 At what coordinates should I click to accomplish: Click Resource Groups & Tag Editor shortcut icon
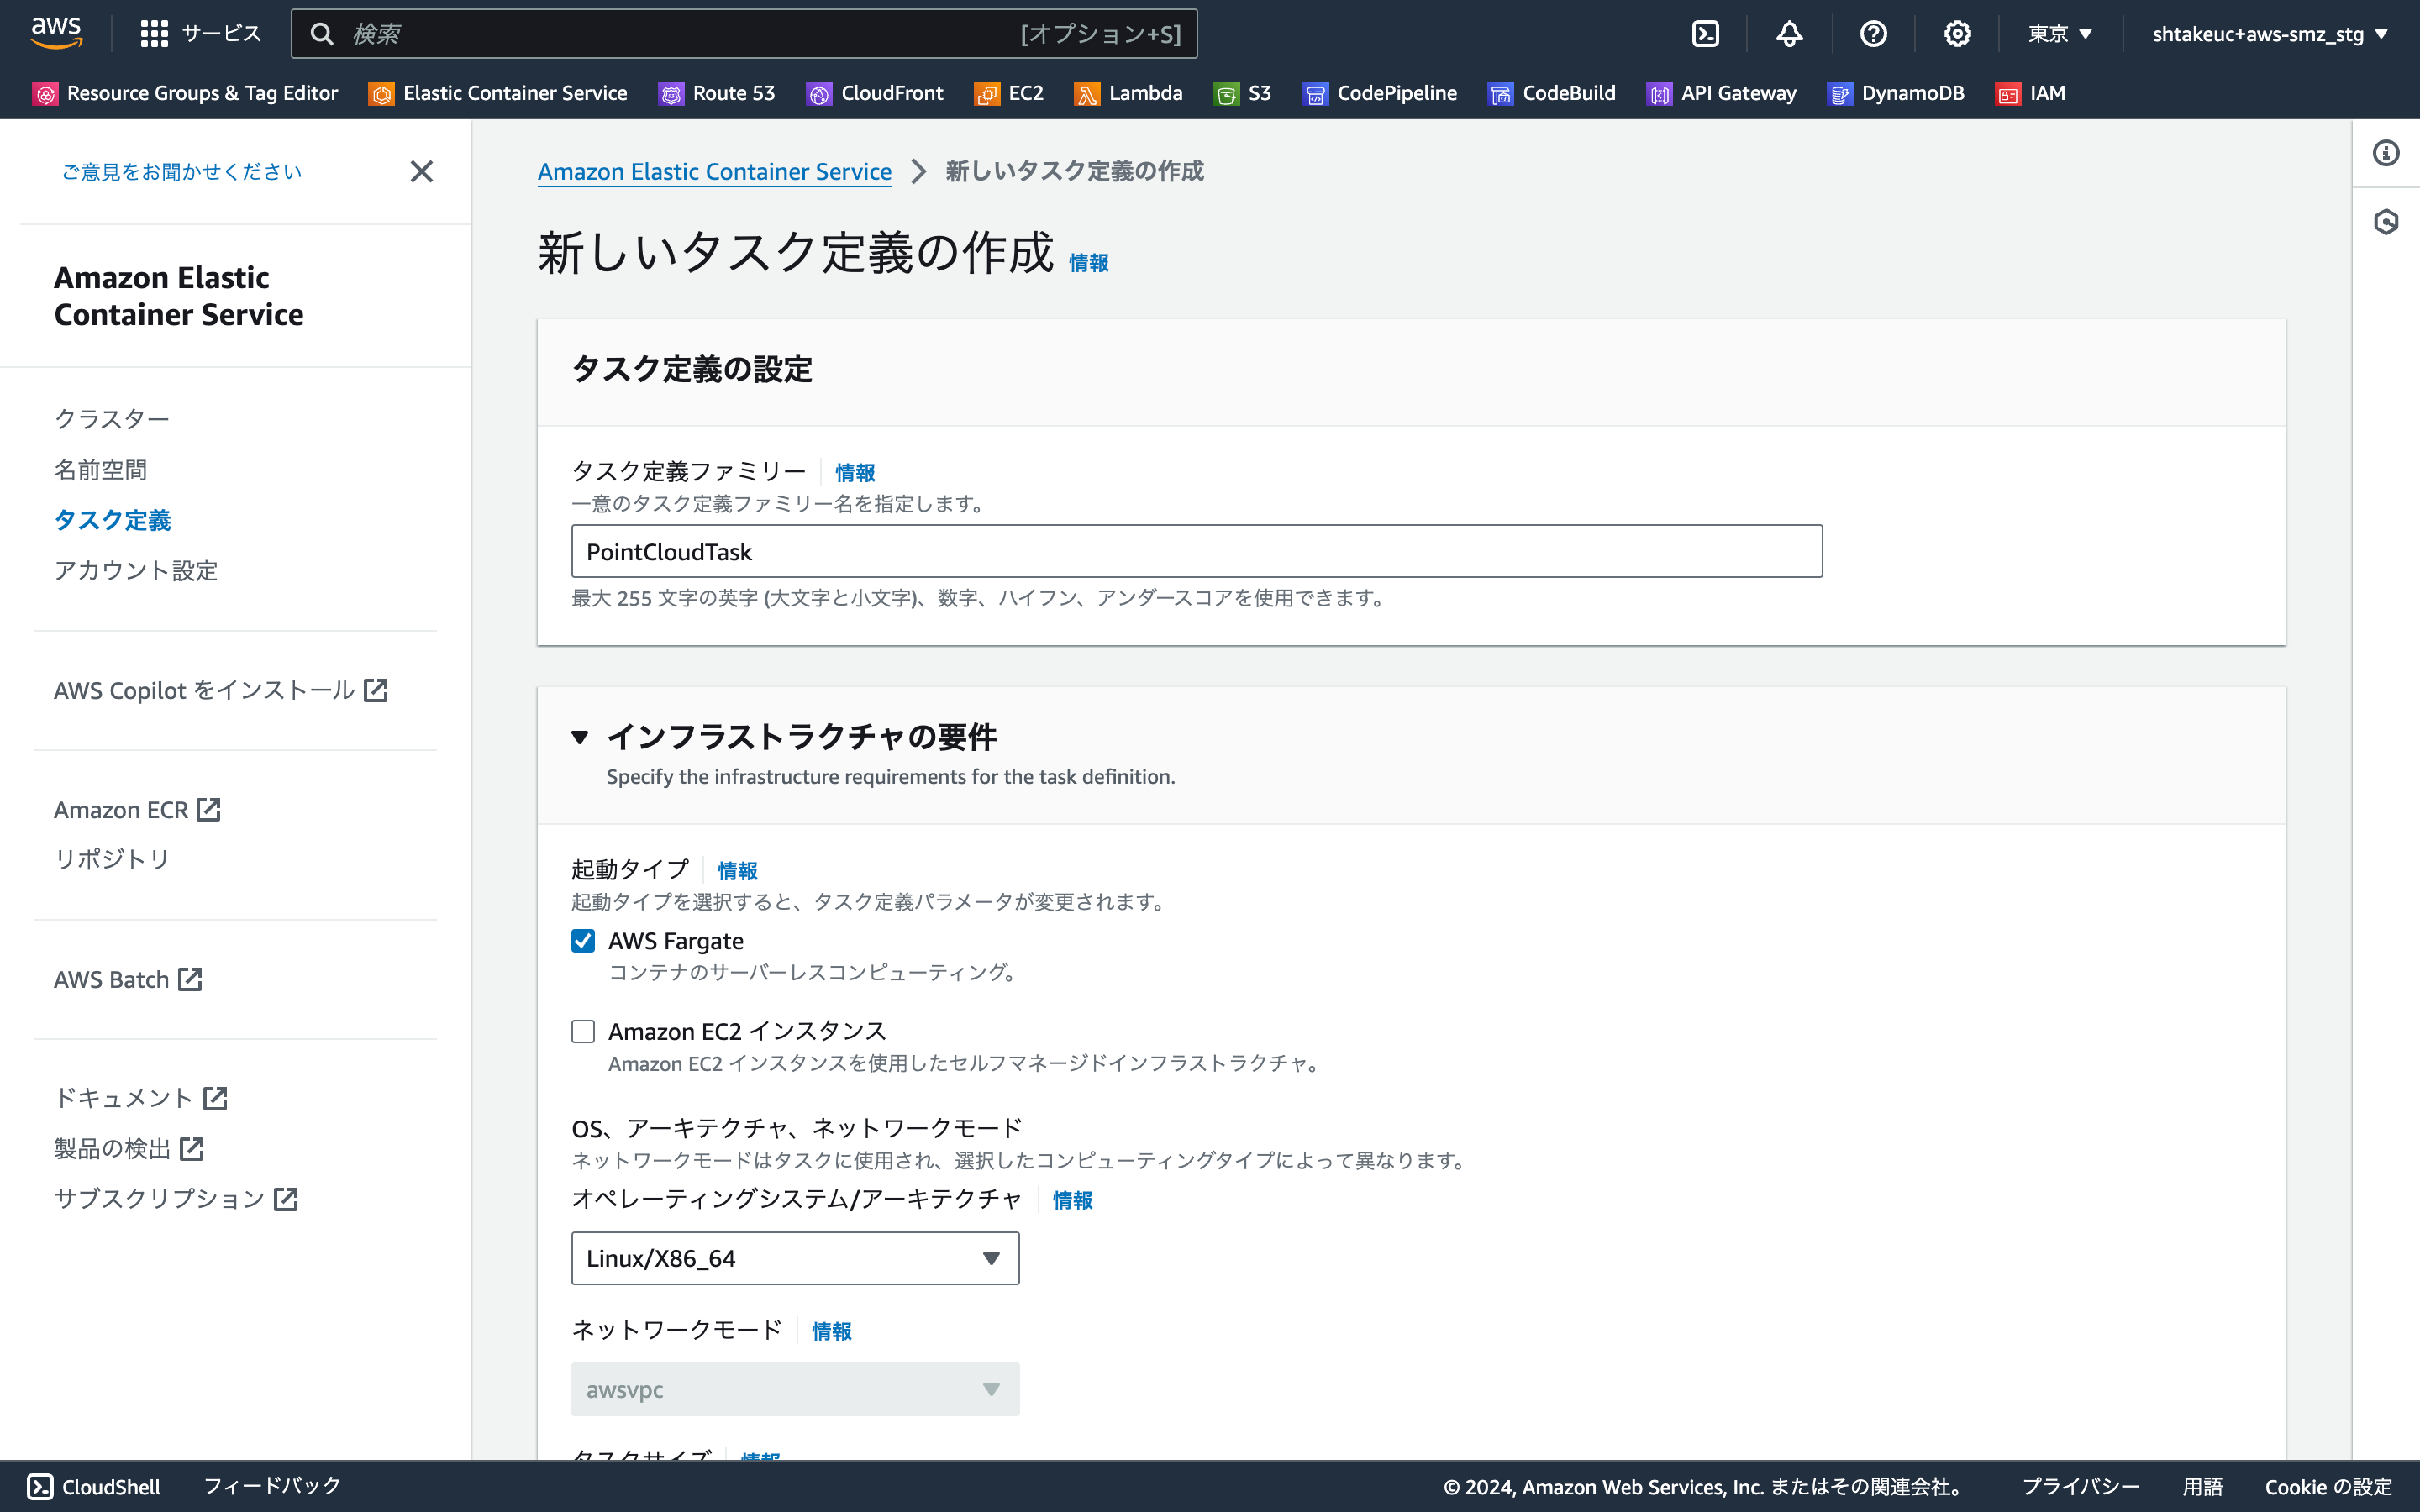45,94
